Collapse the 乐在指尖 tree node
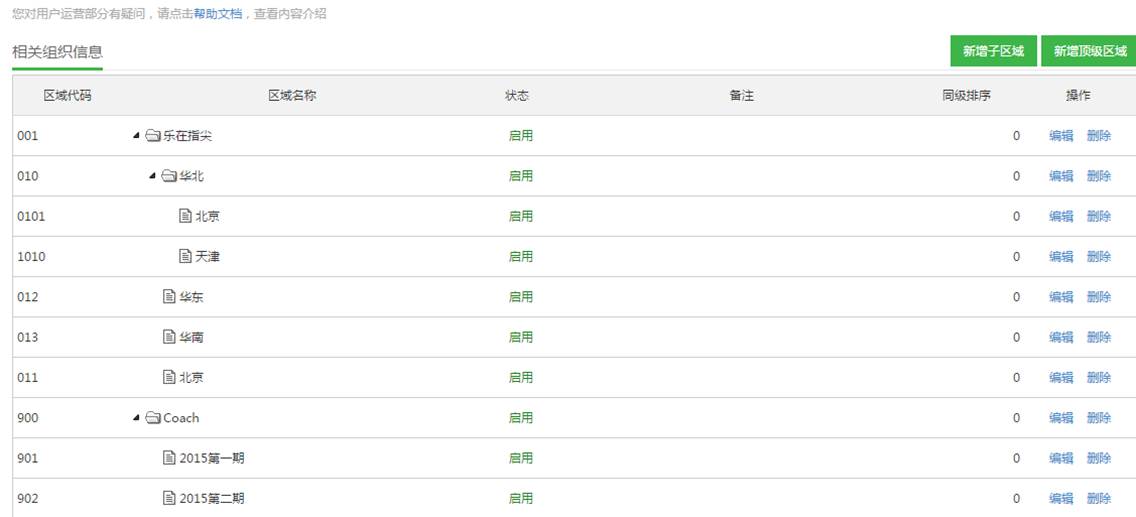 pos(136,136)
